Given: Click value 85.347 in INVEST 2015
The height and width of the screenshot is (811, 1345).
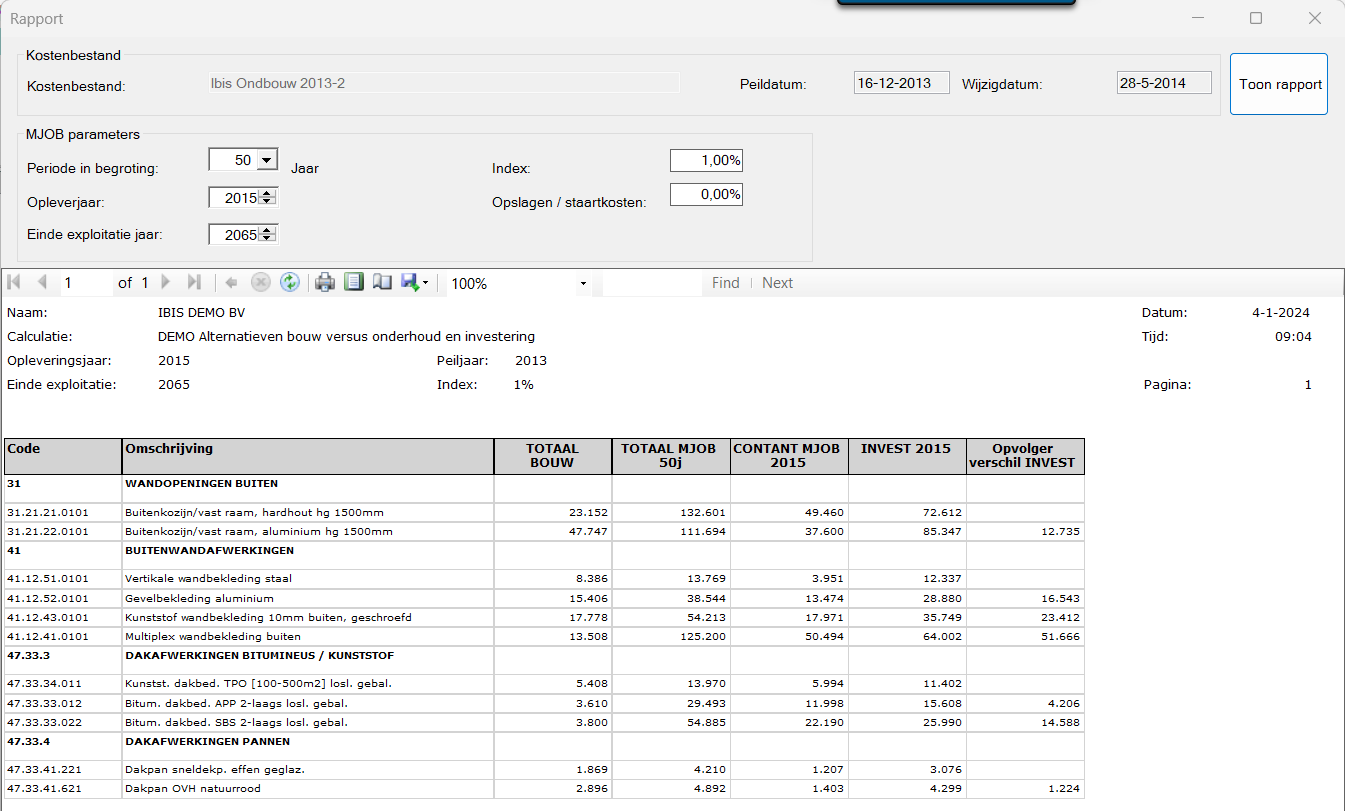Looking at the screenshot, I should pyautogui.click(x=942, y=531).
